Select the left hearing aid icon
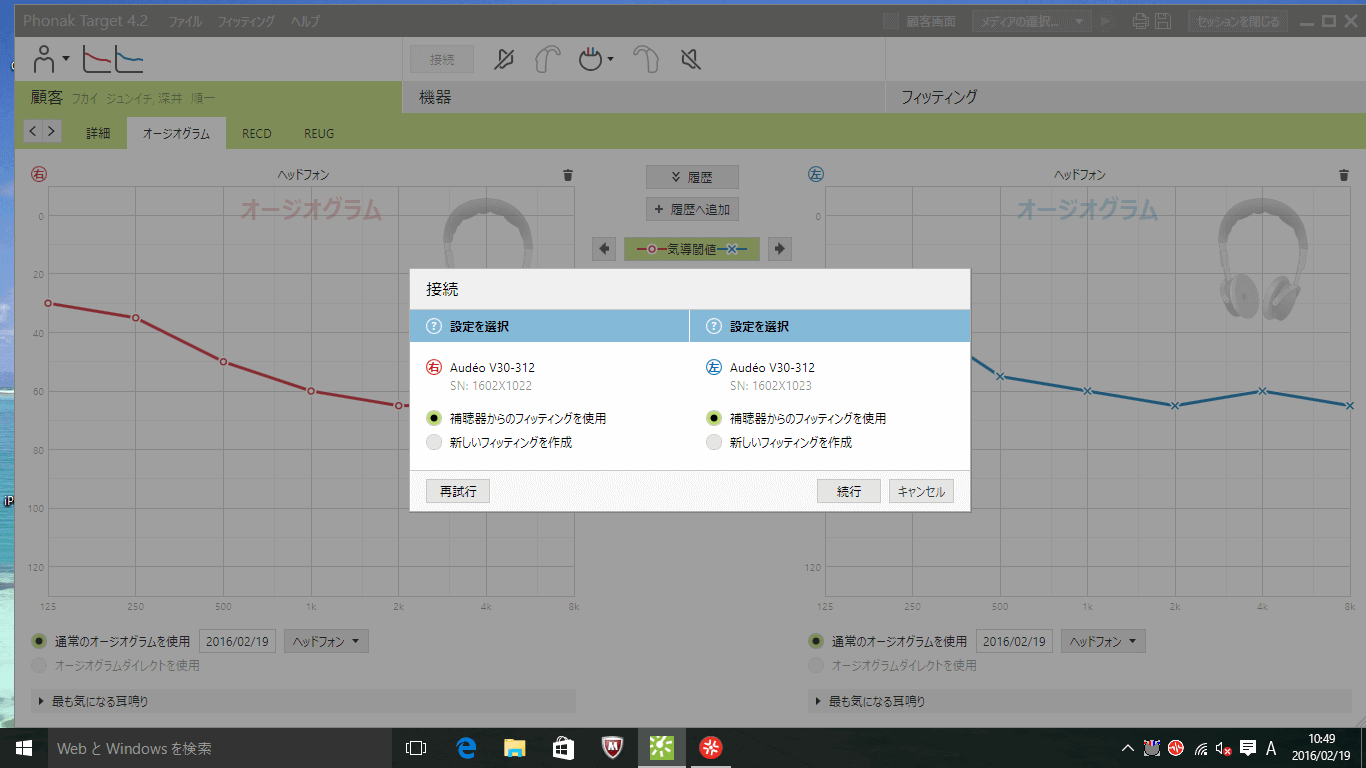Viewport: 1366px width, 768px height. tap(647, 60)
